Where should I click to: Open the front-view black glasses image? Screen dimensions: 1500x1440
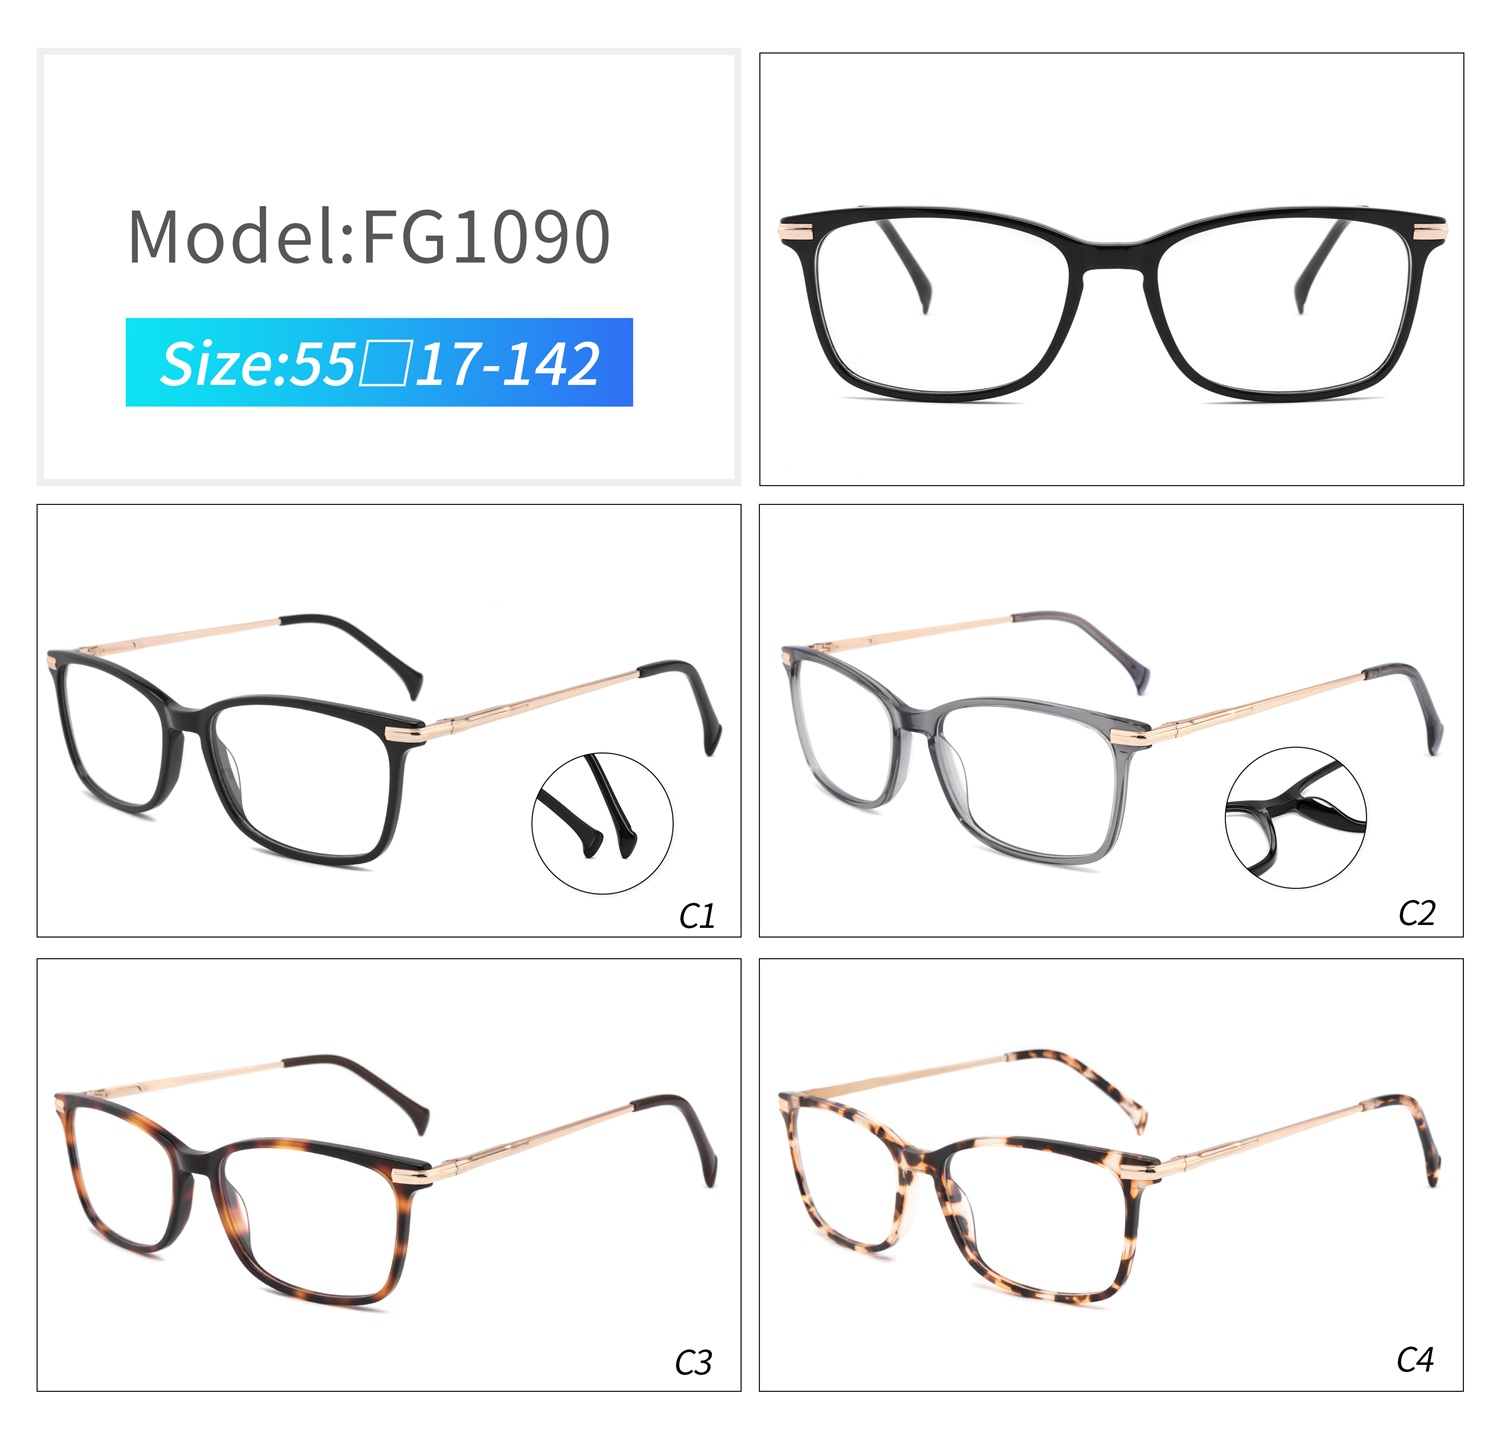1112,303
